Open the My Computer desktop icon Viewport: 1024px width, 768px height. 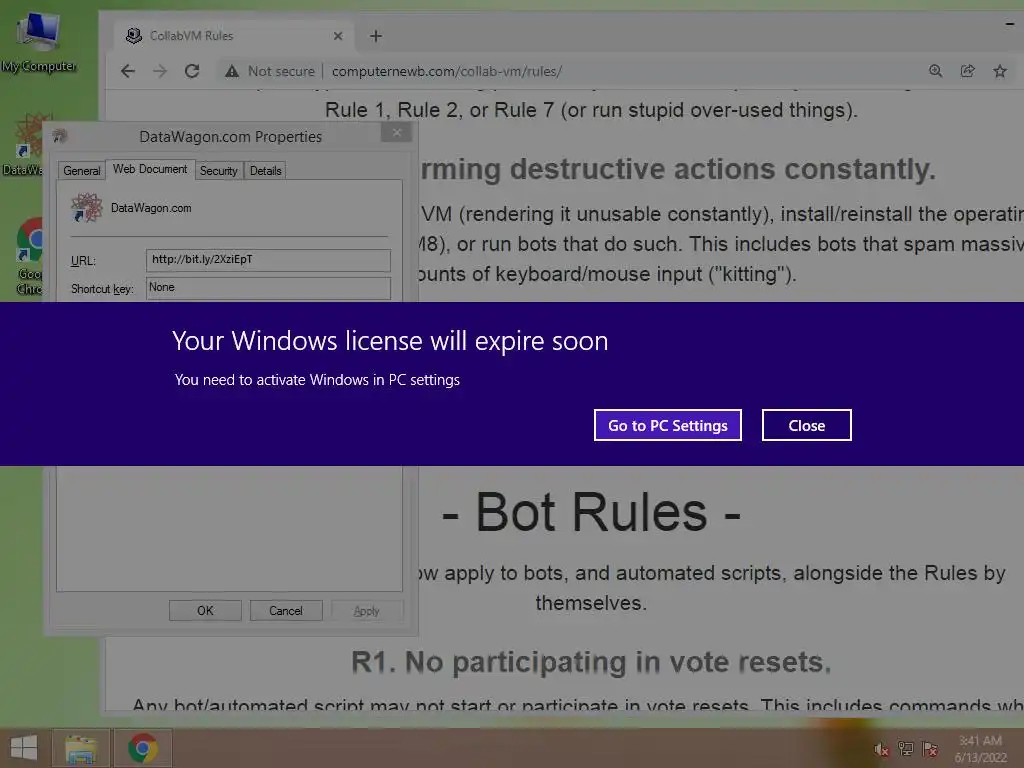pos(39,40)
